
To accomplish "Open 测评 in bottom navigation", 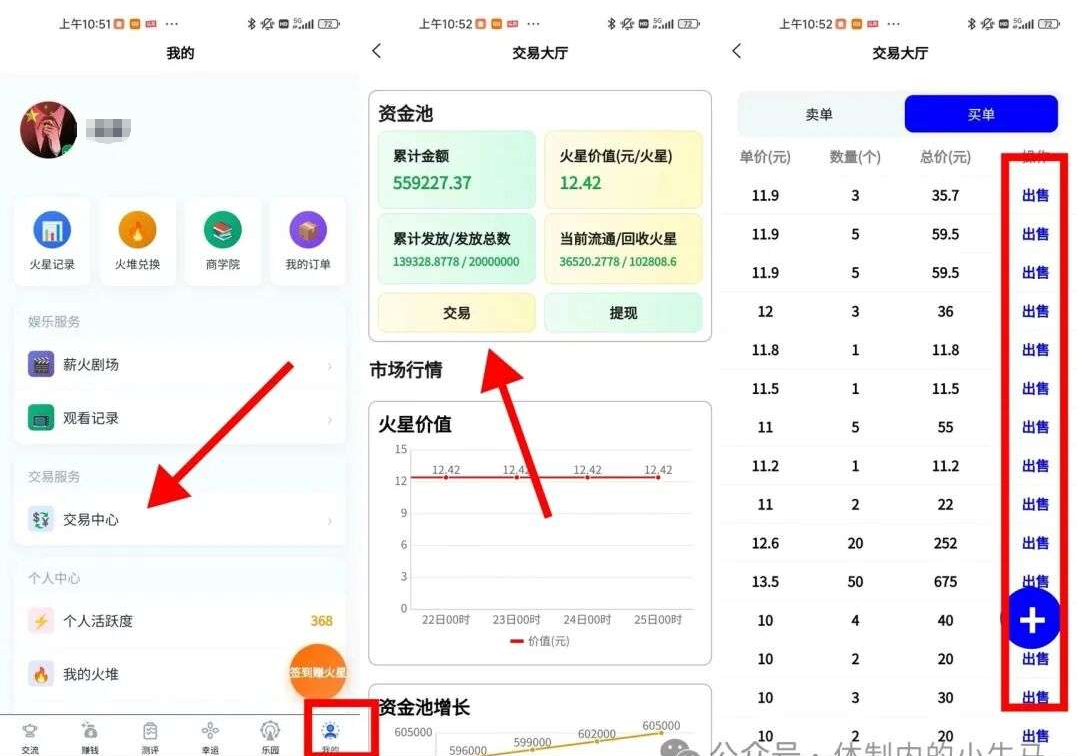I will point(150,735).
